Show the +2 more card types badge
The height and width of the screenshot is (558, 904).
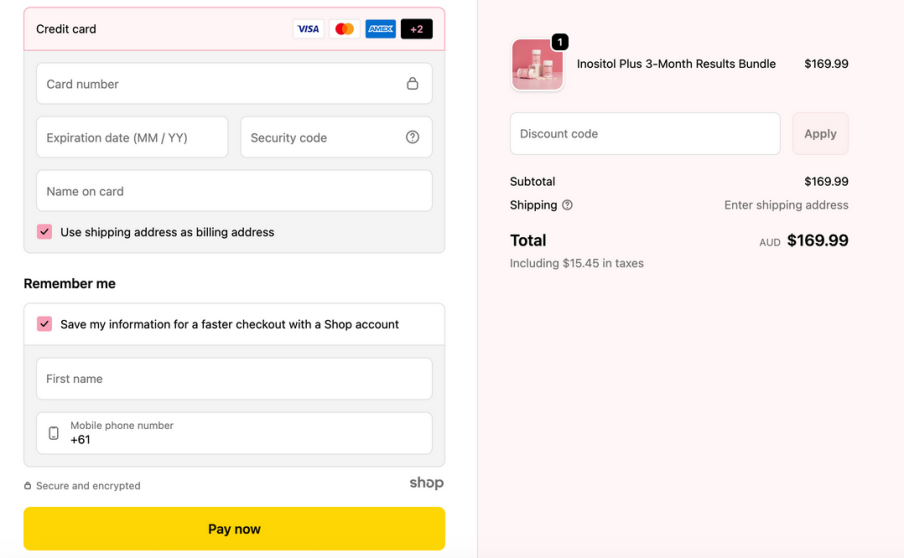(x=416, y=29)
